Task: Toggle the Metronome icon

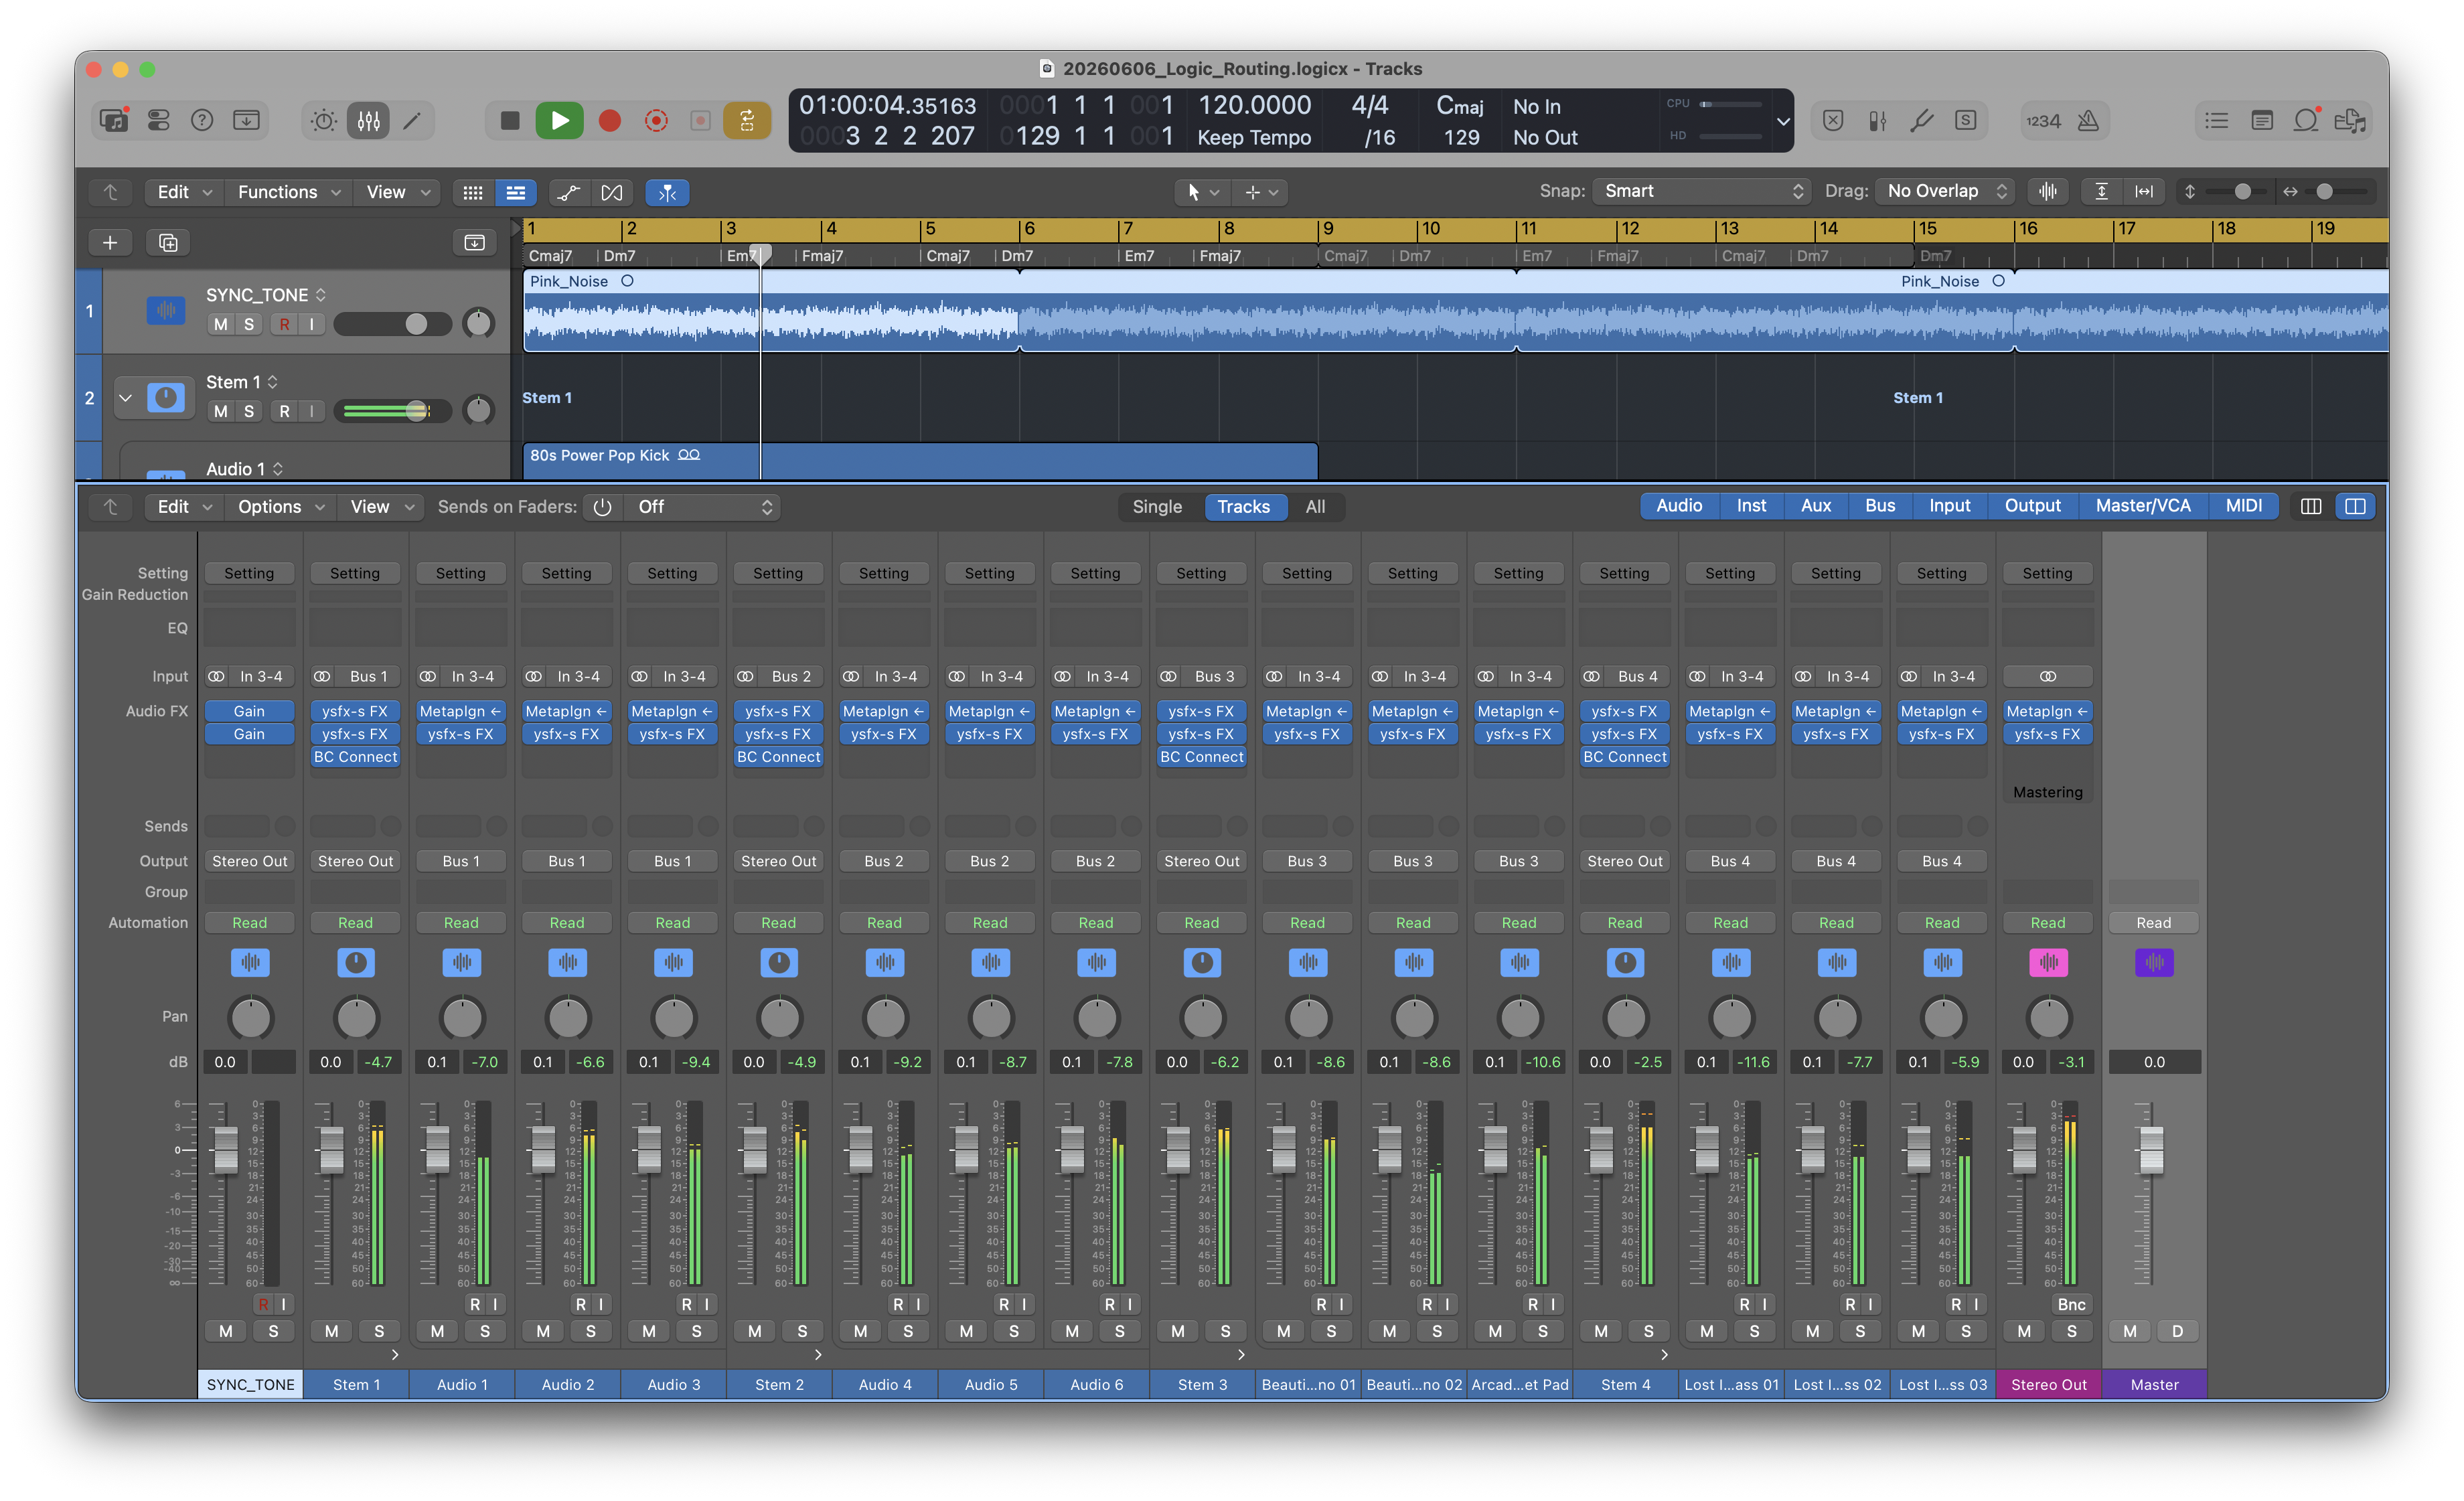Action: [x=2088, y=121]
